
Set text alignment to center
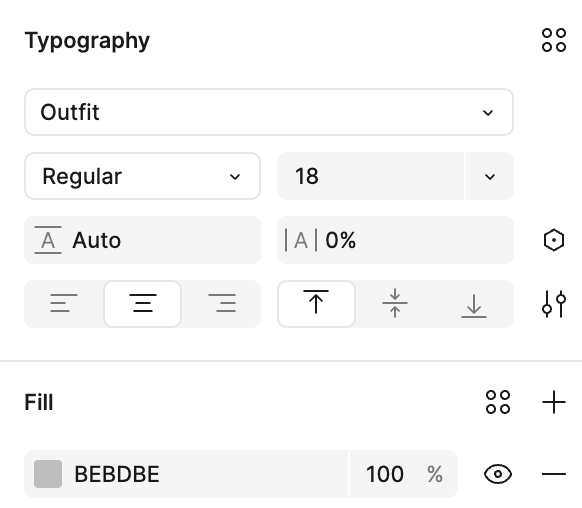coord(143,304)
